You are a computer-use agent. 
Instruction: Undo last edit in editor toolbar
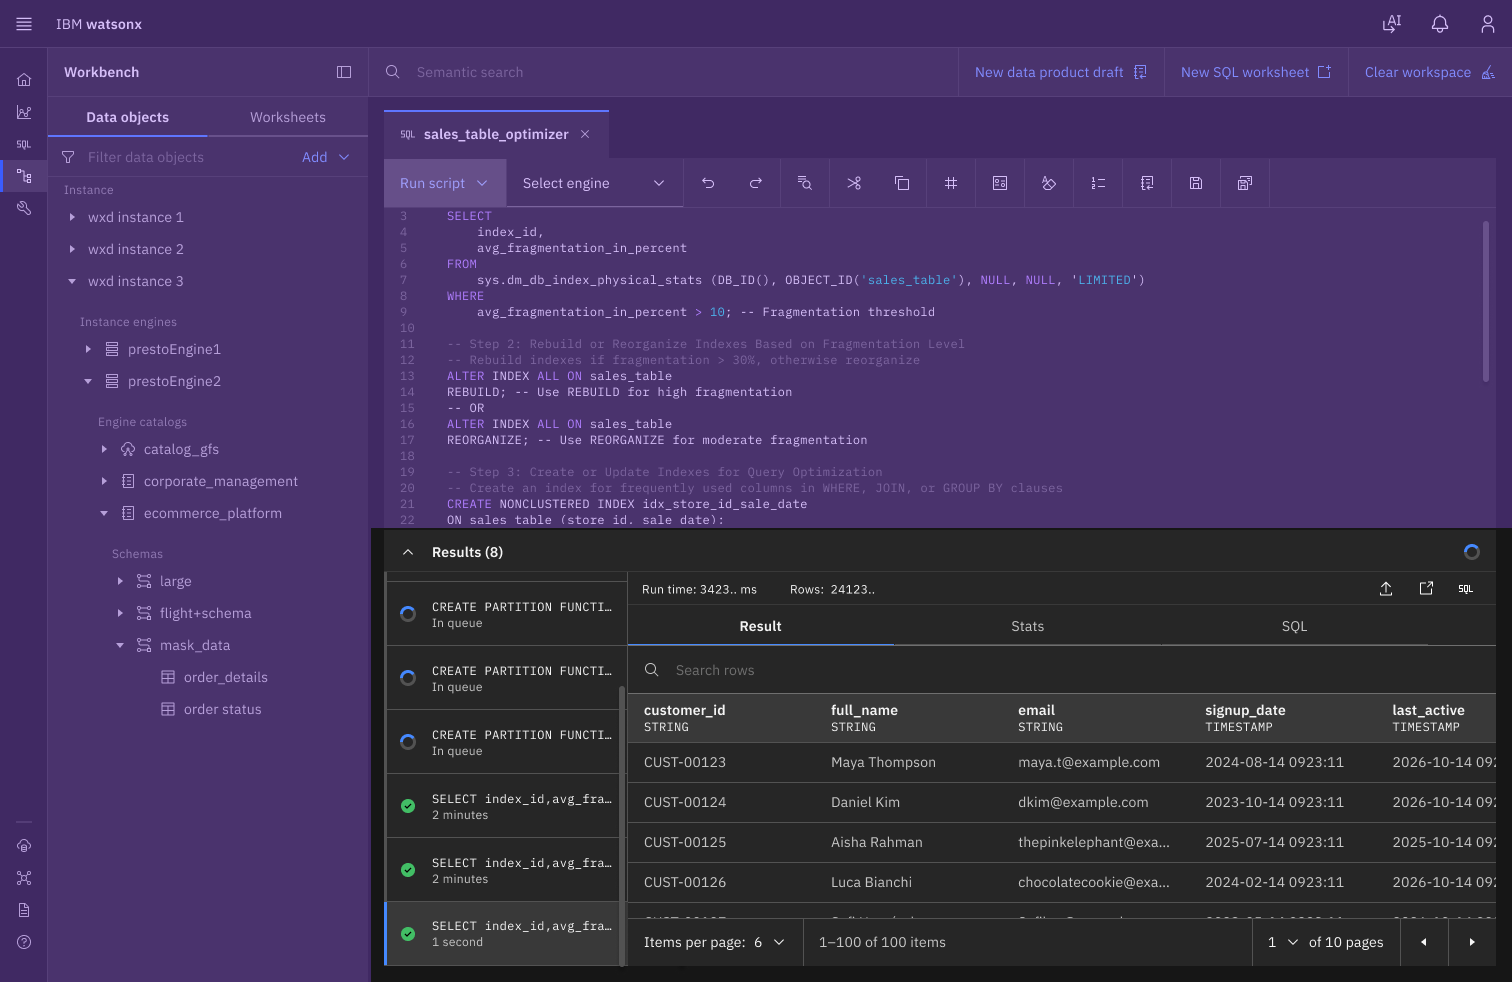point(708,183)
